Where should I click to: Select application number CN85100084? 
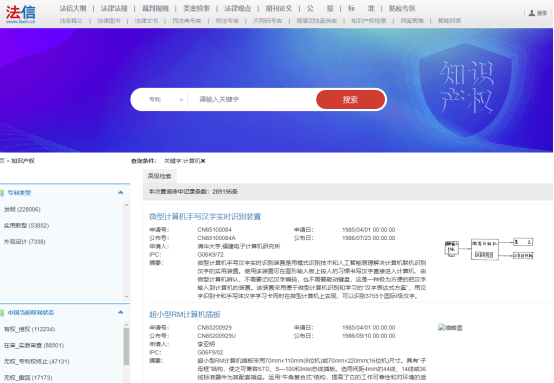pyautogui.click(x=214, y=230)
